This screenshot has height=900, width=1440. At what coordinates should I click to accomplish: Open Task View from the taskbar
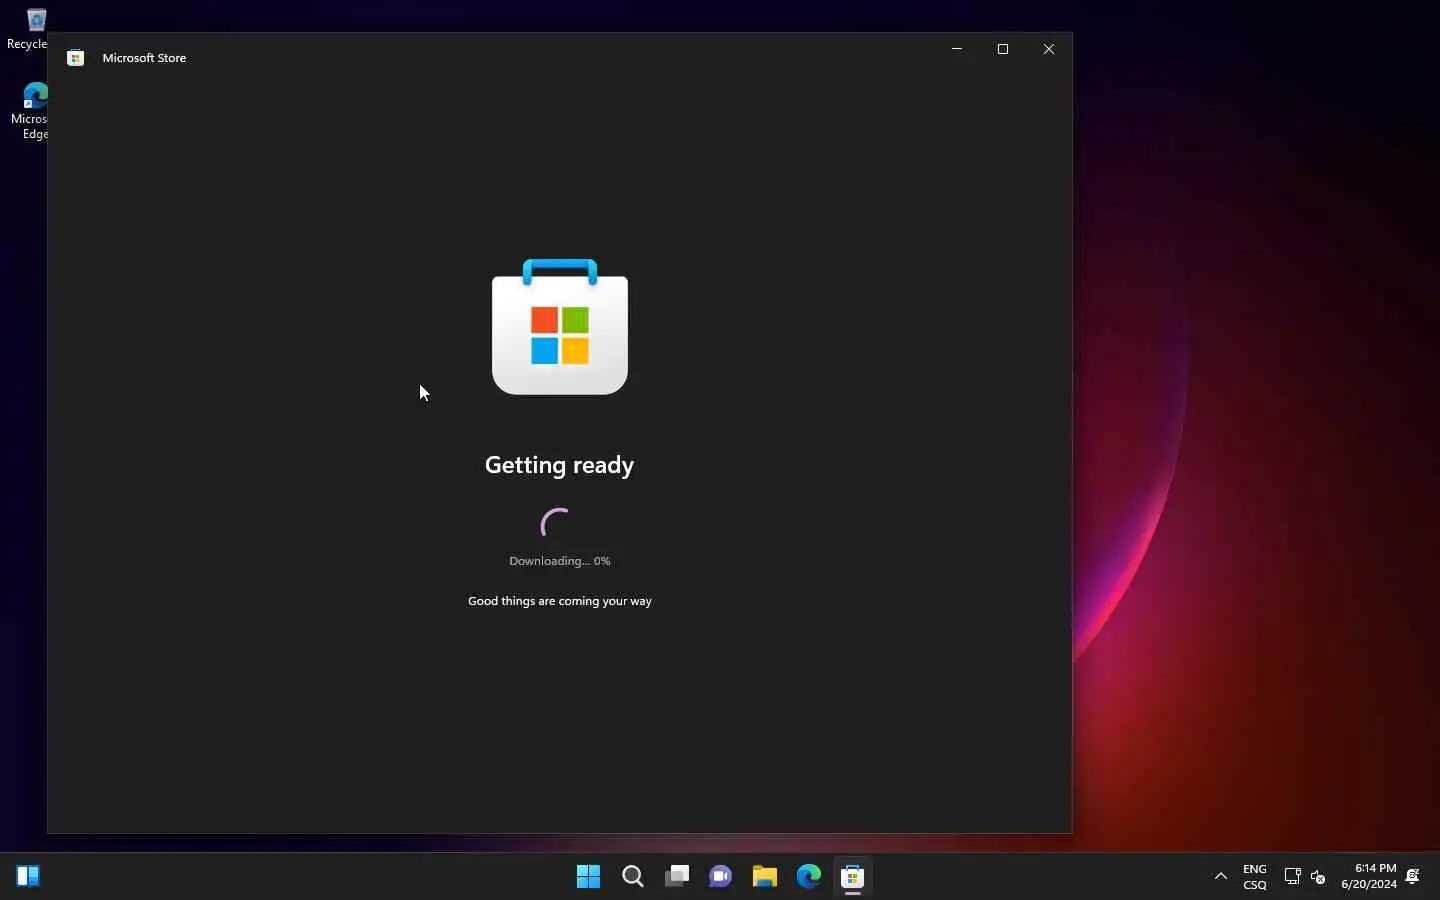pos(677,877)
